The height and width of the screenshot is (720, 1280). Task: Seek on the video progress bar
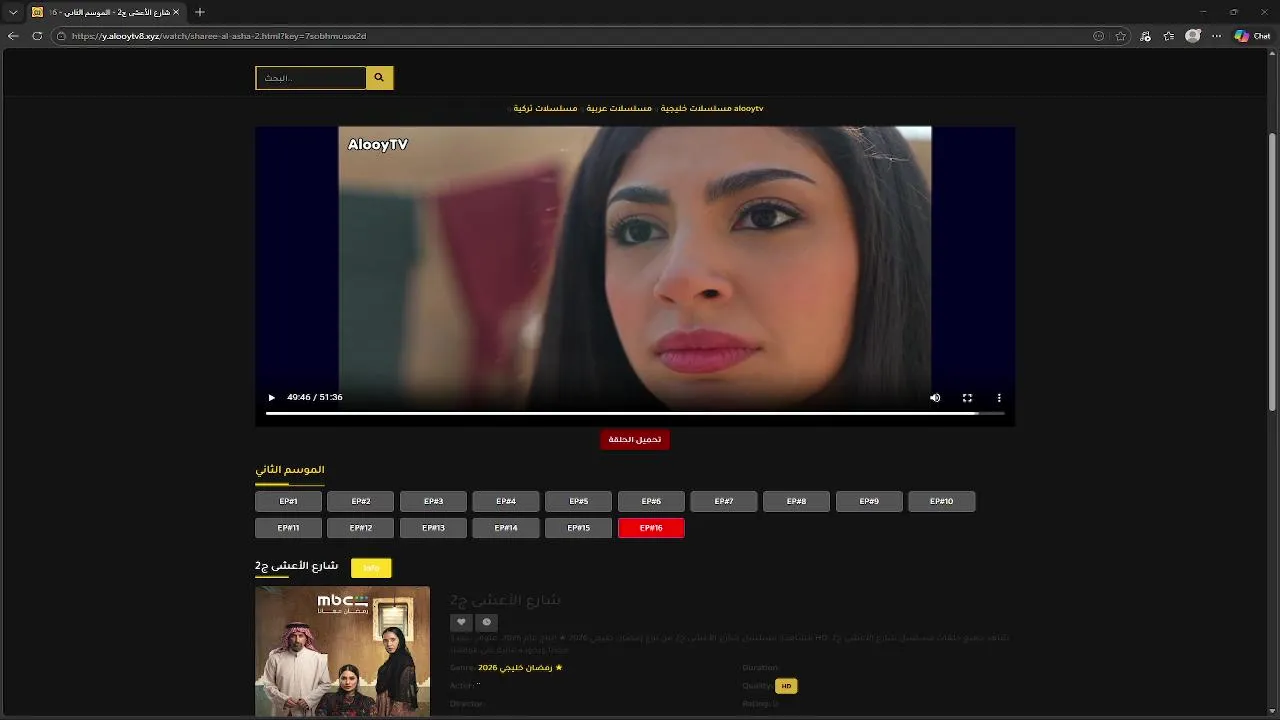click(x=635, y=413)
